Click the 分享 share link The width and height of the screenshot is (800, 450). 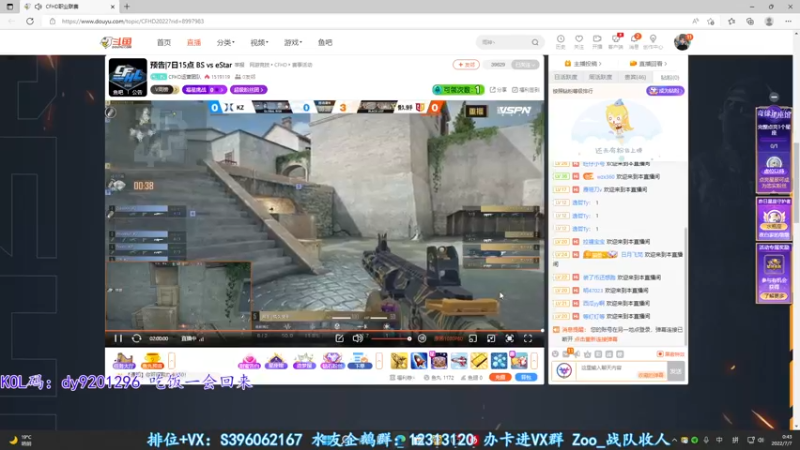coord(498,90)
